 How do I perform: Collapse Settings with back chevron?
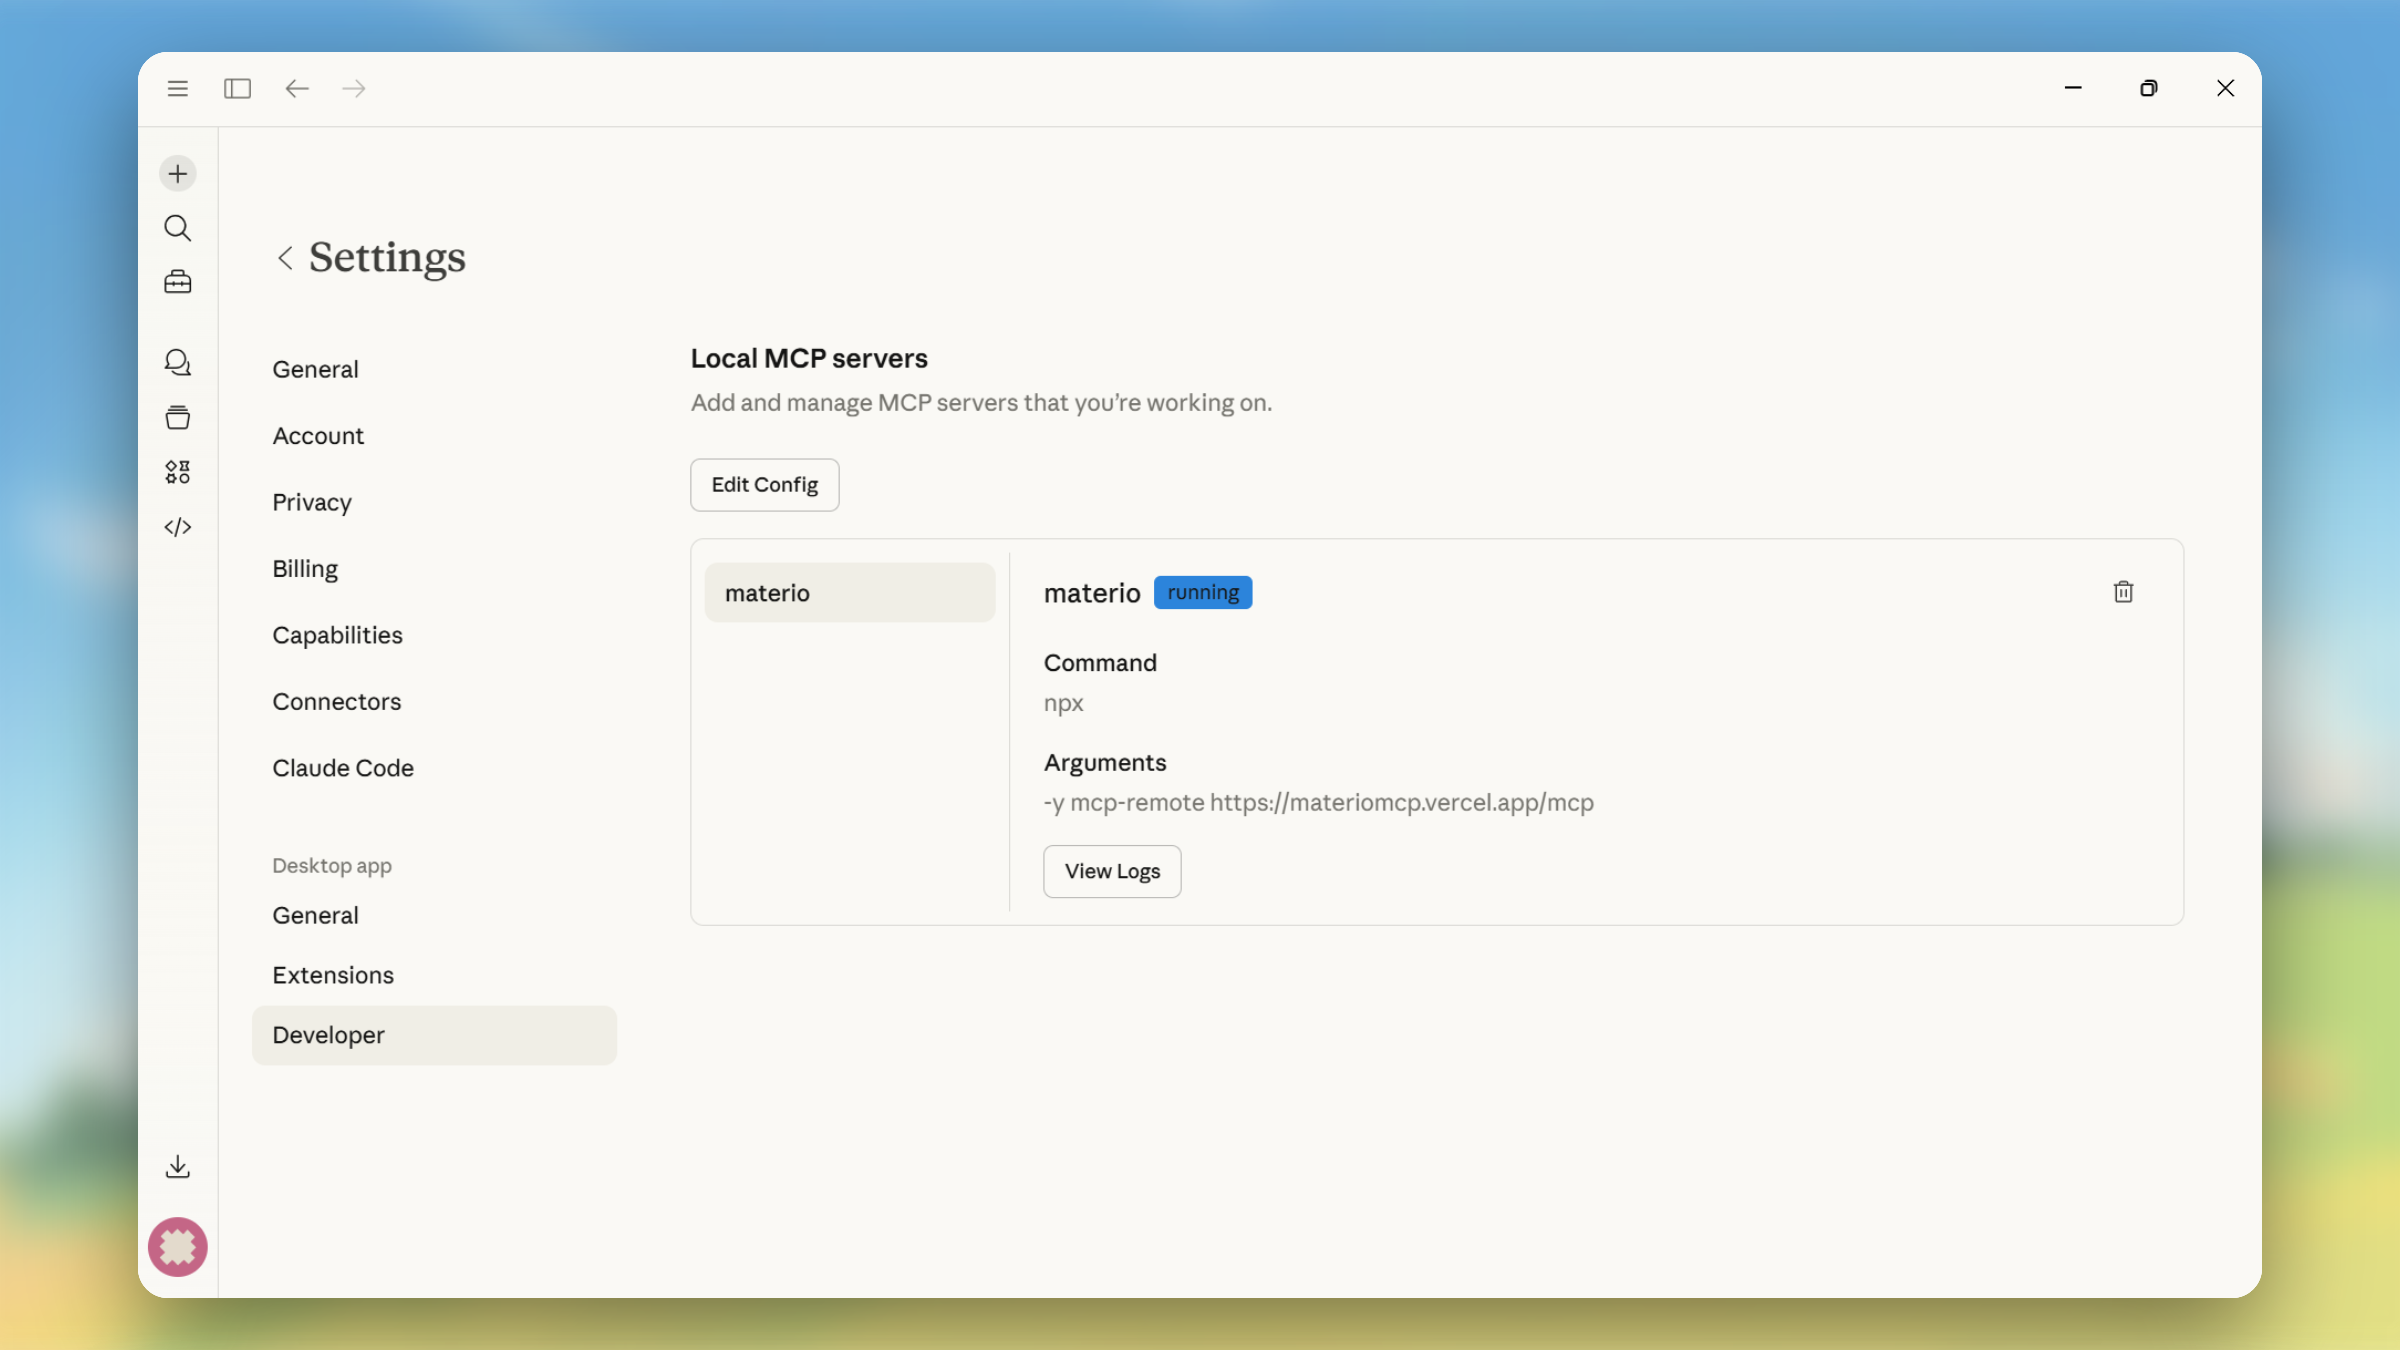pyautogui.click(x=285, y=258)
